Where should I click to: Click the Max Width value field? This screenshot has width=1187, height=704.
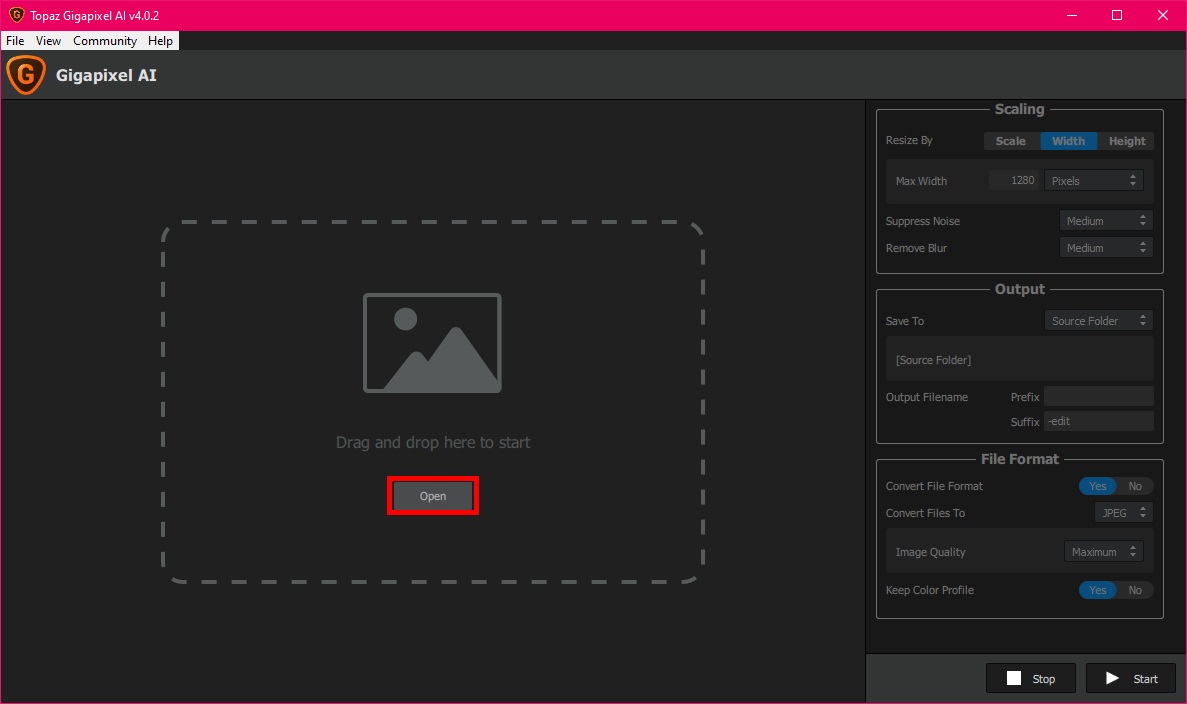(x=1014, y=180)
